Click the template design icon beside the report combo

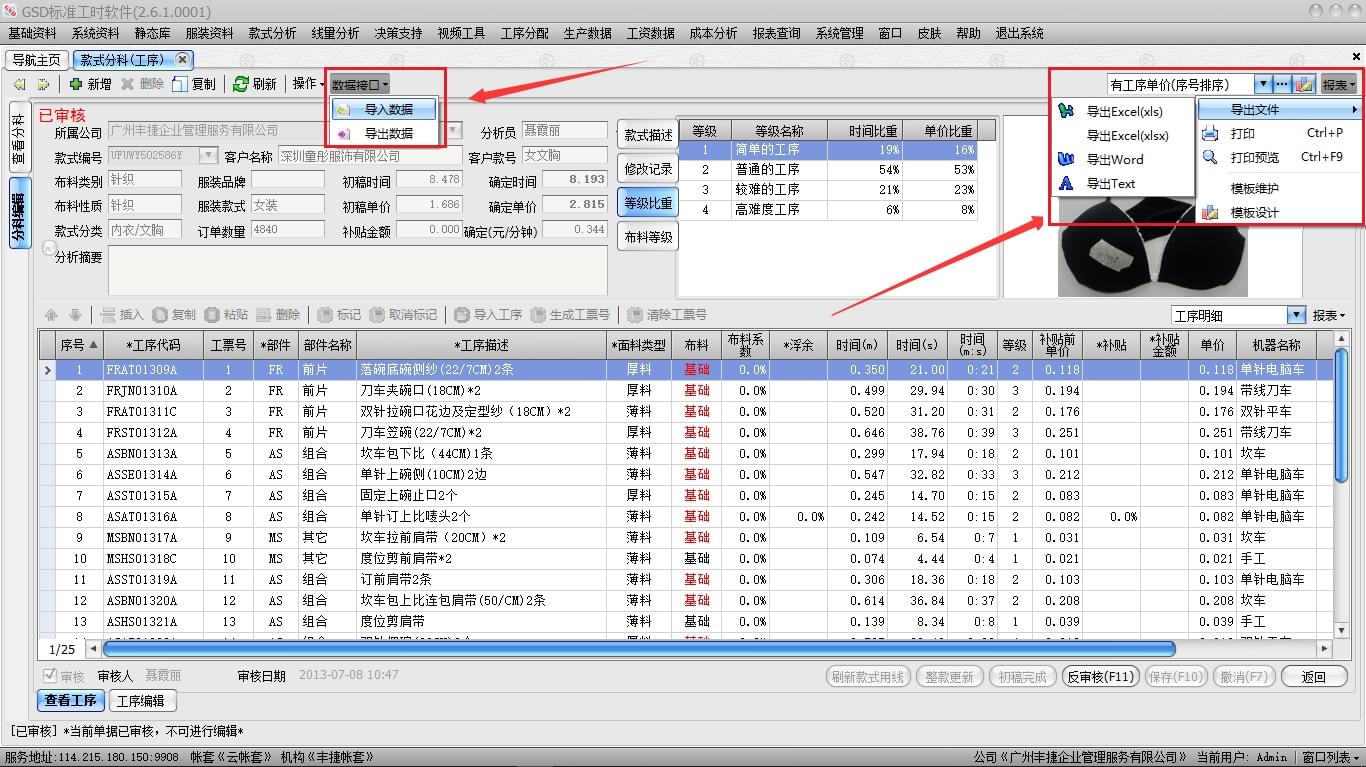(1304, 85)
